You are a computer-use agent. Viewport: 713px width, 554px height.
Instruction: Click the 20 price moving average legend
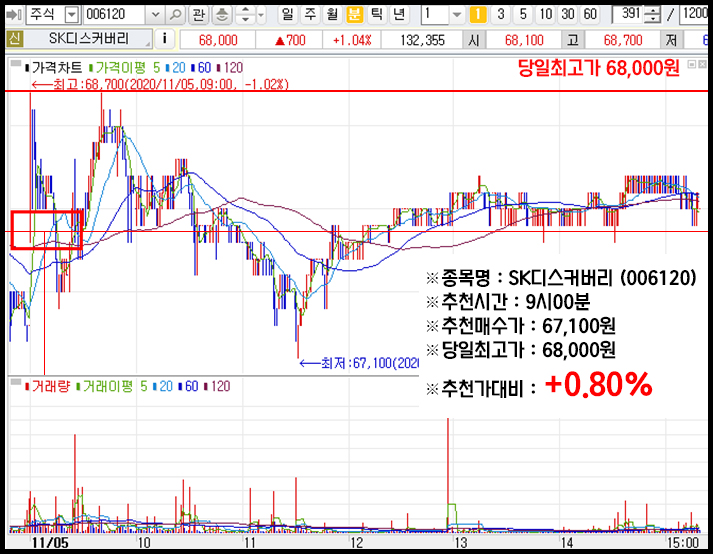(176, 68)
